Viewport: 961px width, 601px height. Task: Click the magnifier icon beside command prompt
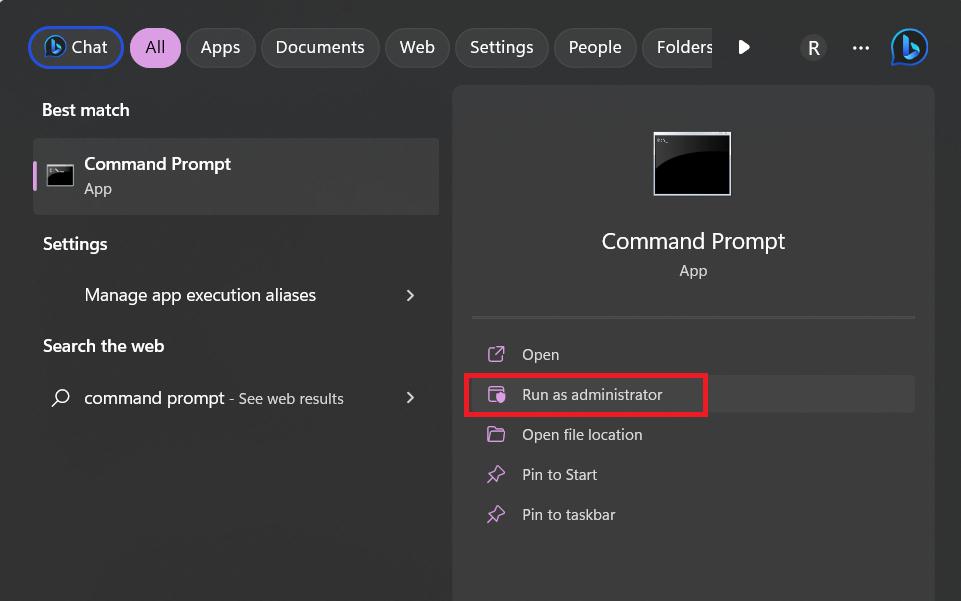coord(61,398)
